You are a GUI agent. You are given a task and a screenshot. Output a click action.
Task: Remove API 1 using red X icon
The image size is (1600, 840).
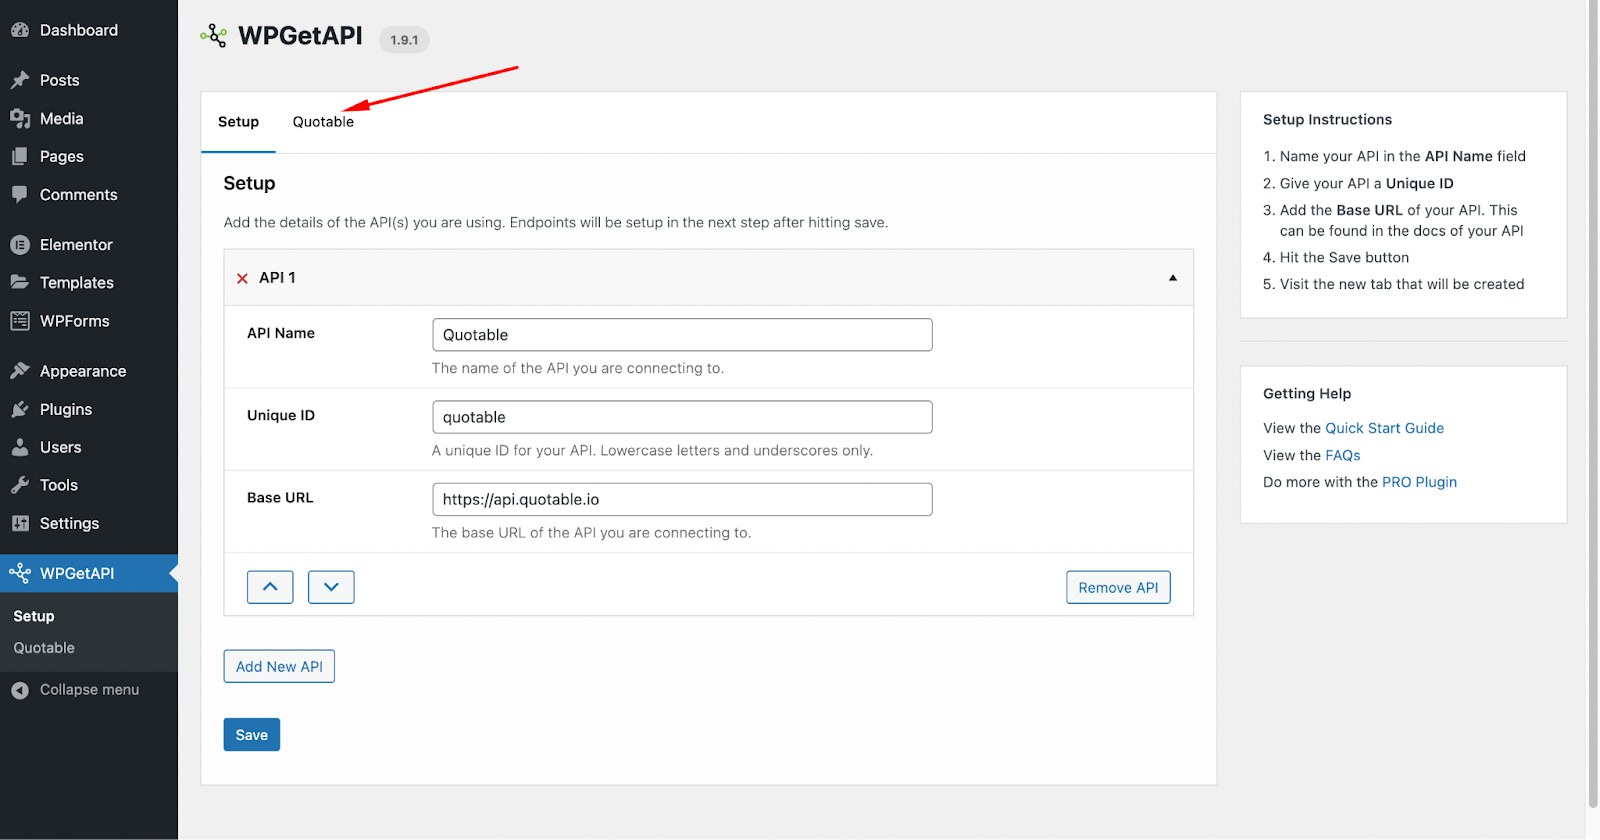click(x=242, y=278)
